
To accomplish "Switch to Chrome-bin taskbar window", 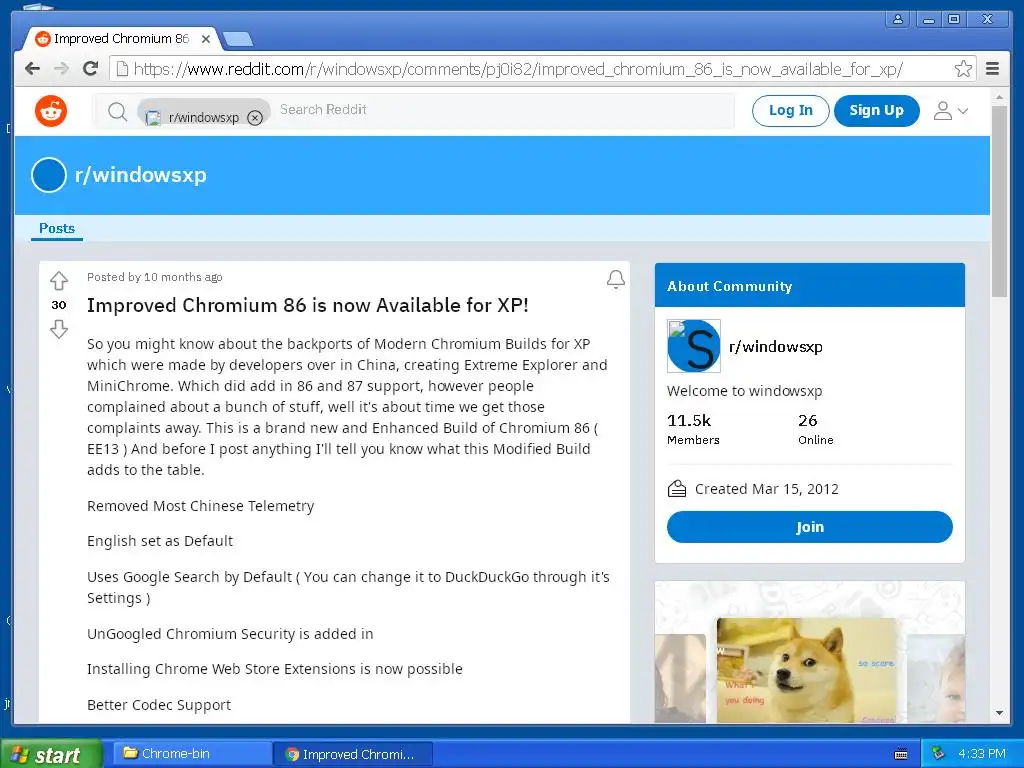I will [193, 754].
